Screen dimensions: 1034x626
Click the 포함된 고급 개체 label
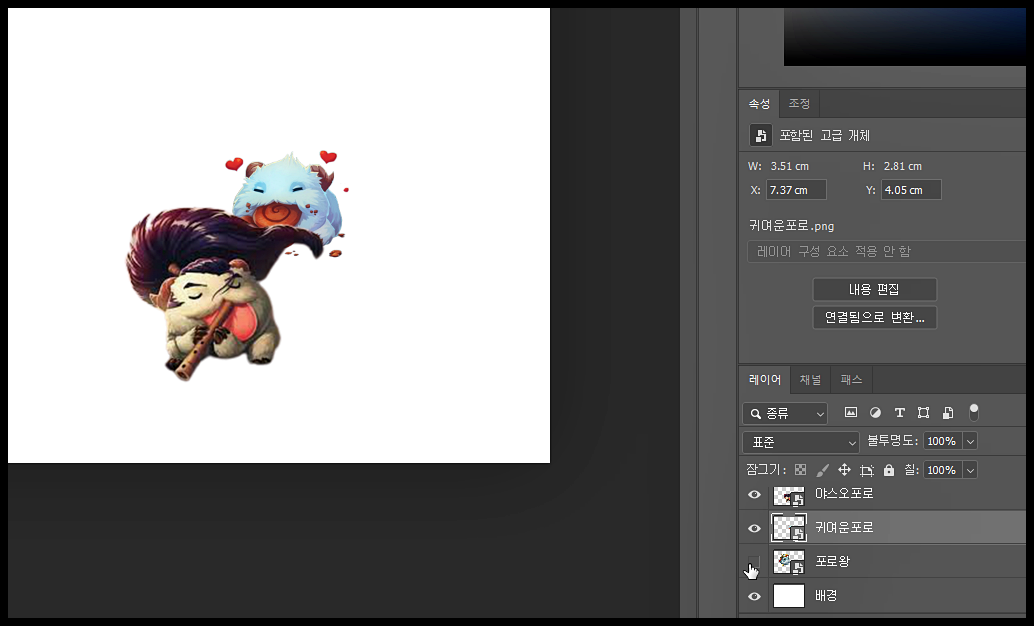click(824, 135)
